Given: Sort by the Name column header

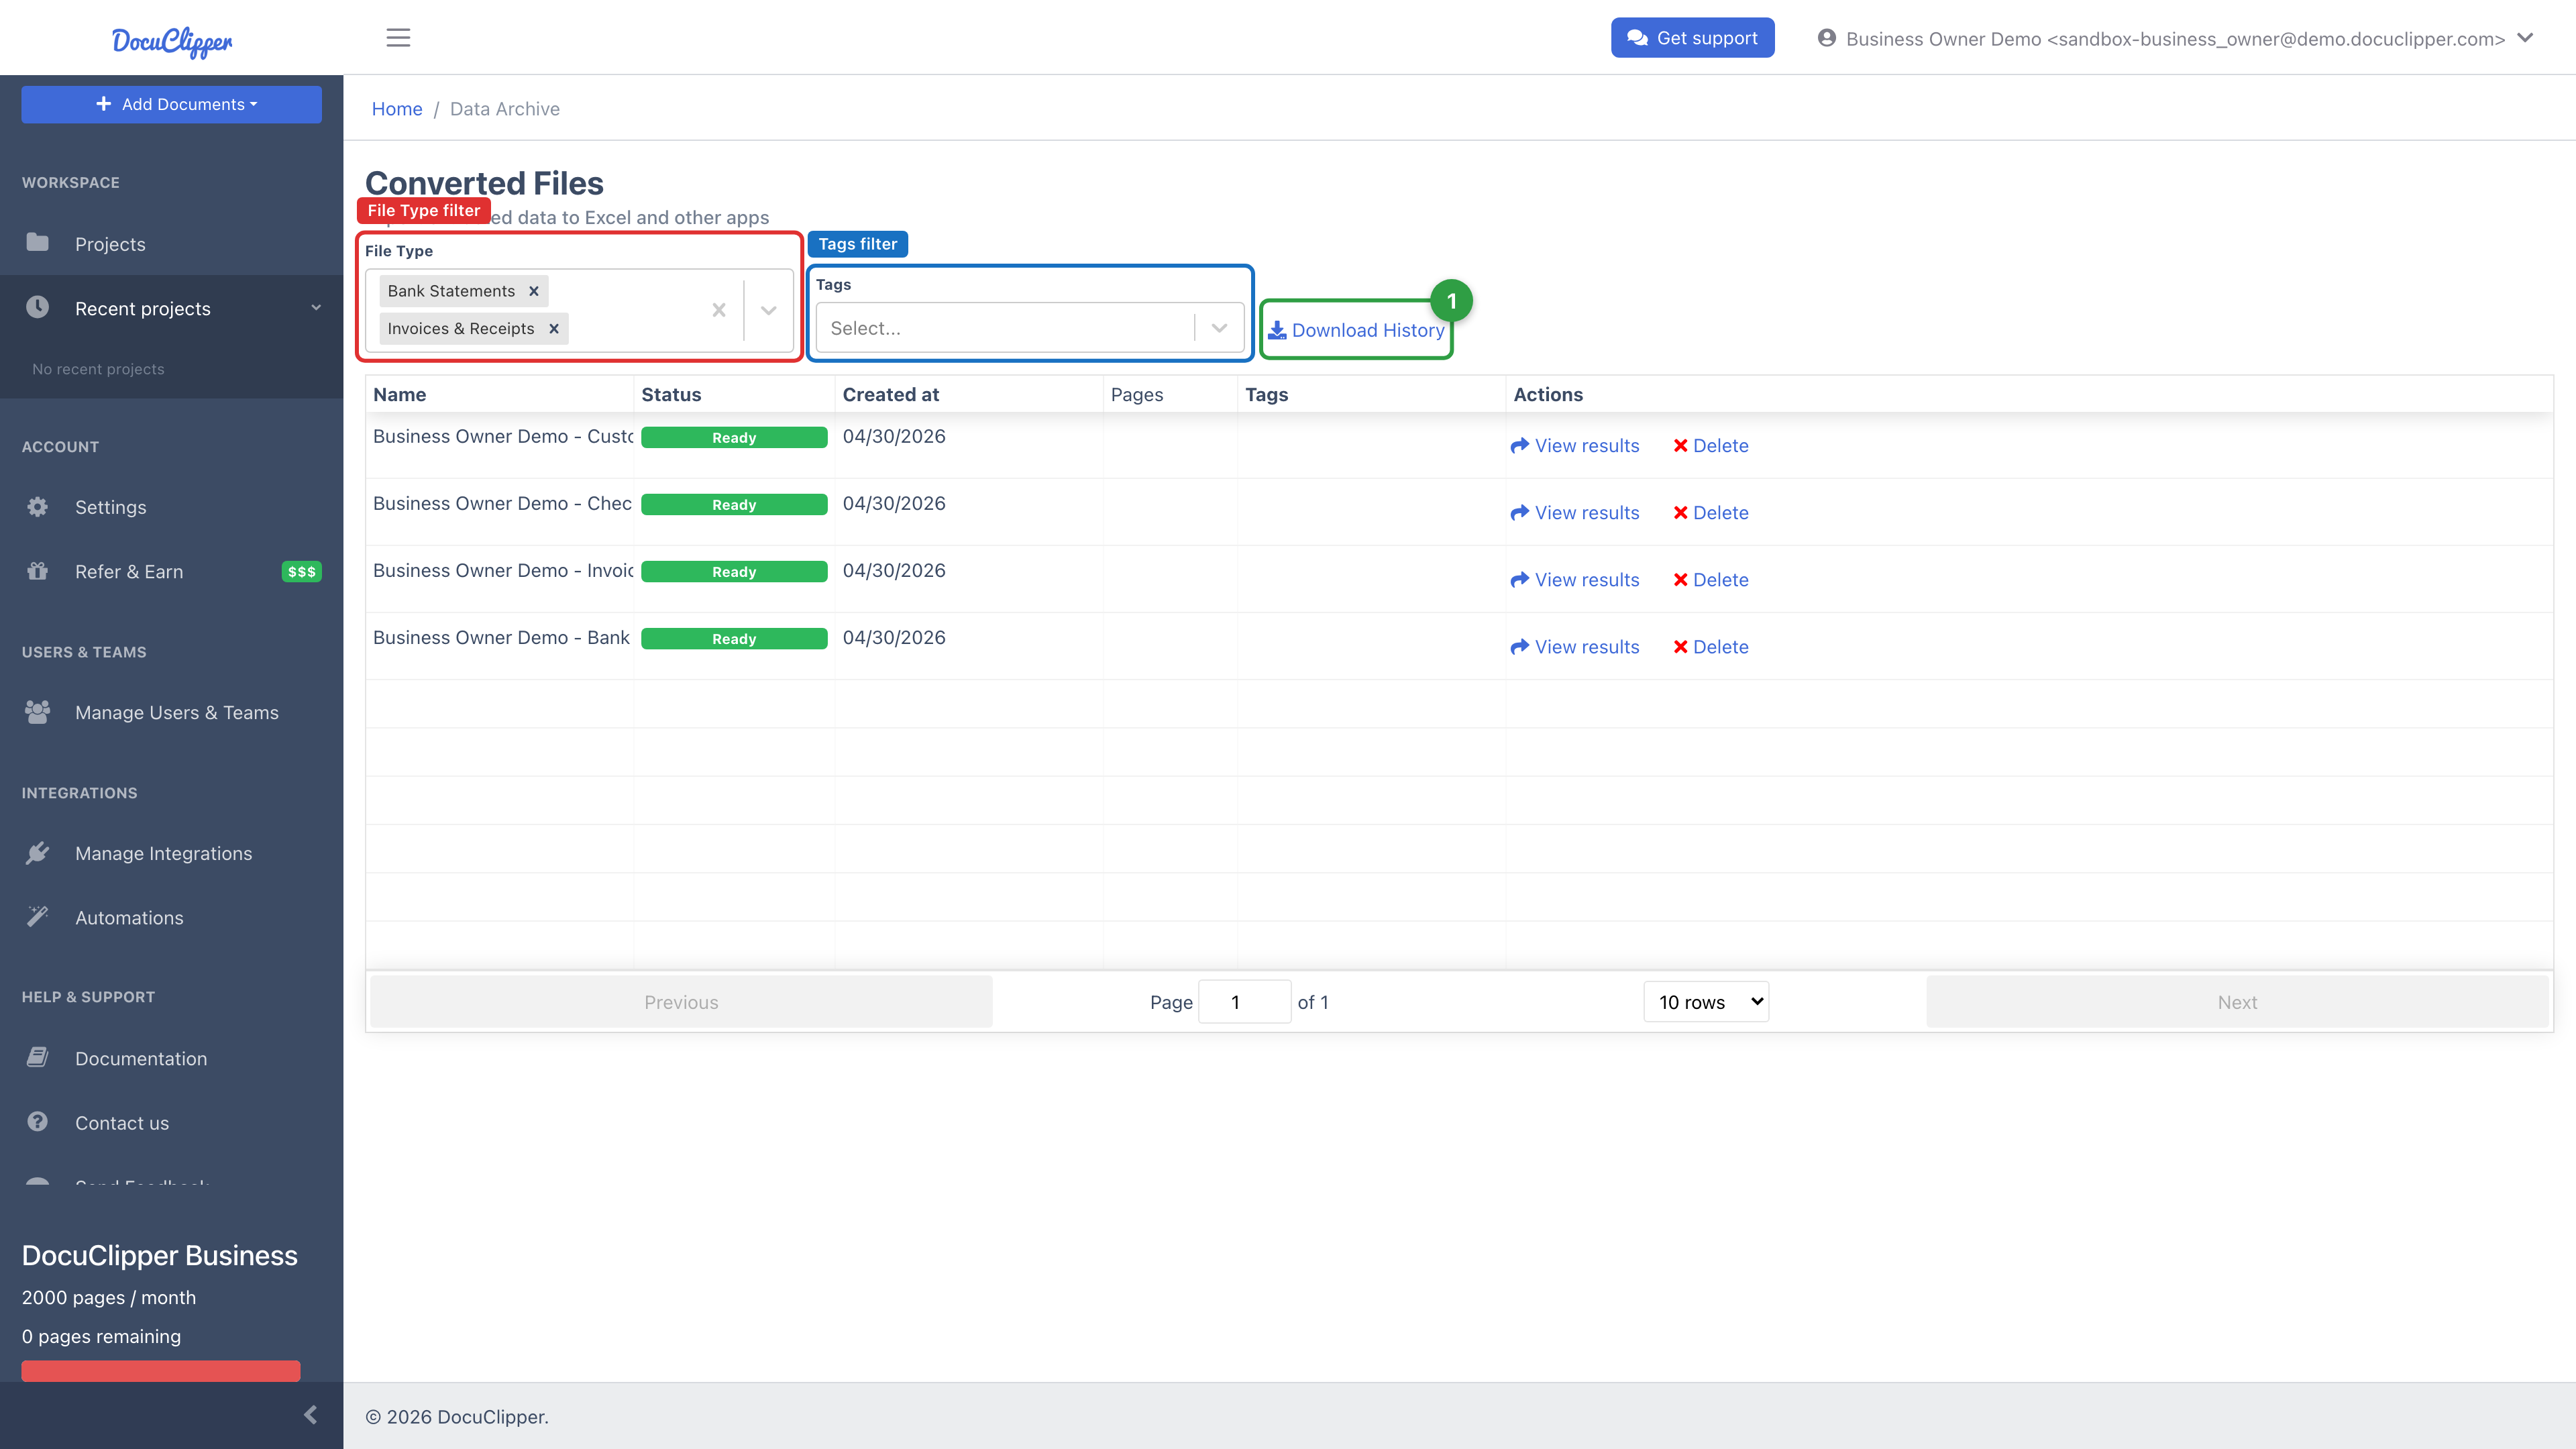Looking at the screenshot, I should (x=499, y=394).
